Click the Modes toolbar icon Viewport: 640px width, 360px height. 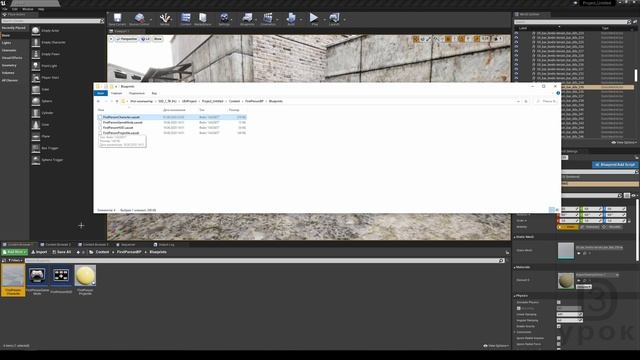[164, 19]
